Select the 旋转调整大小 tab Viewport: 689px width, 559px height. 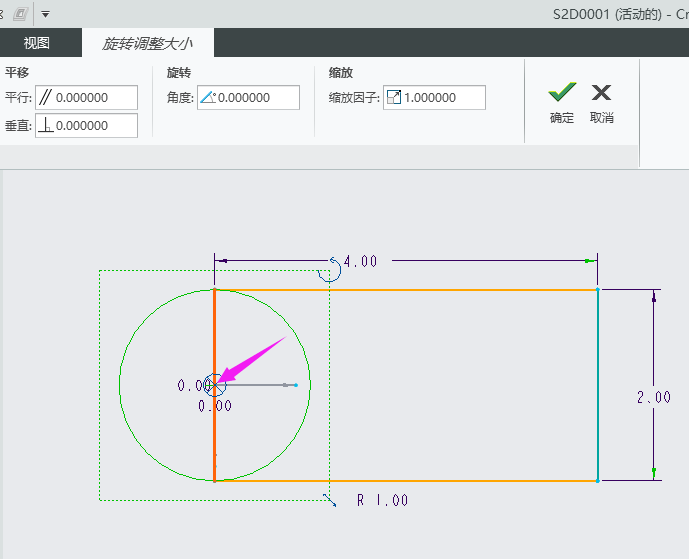point(147,43)
